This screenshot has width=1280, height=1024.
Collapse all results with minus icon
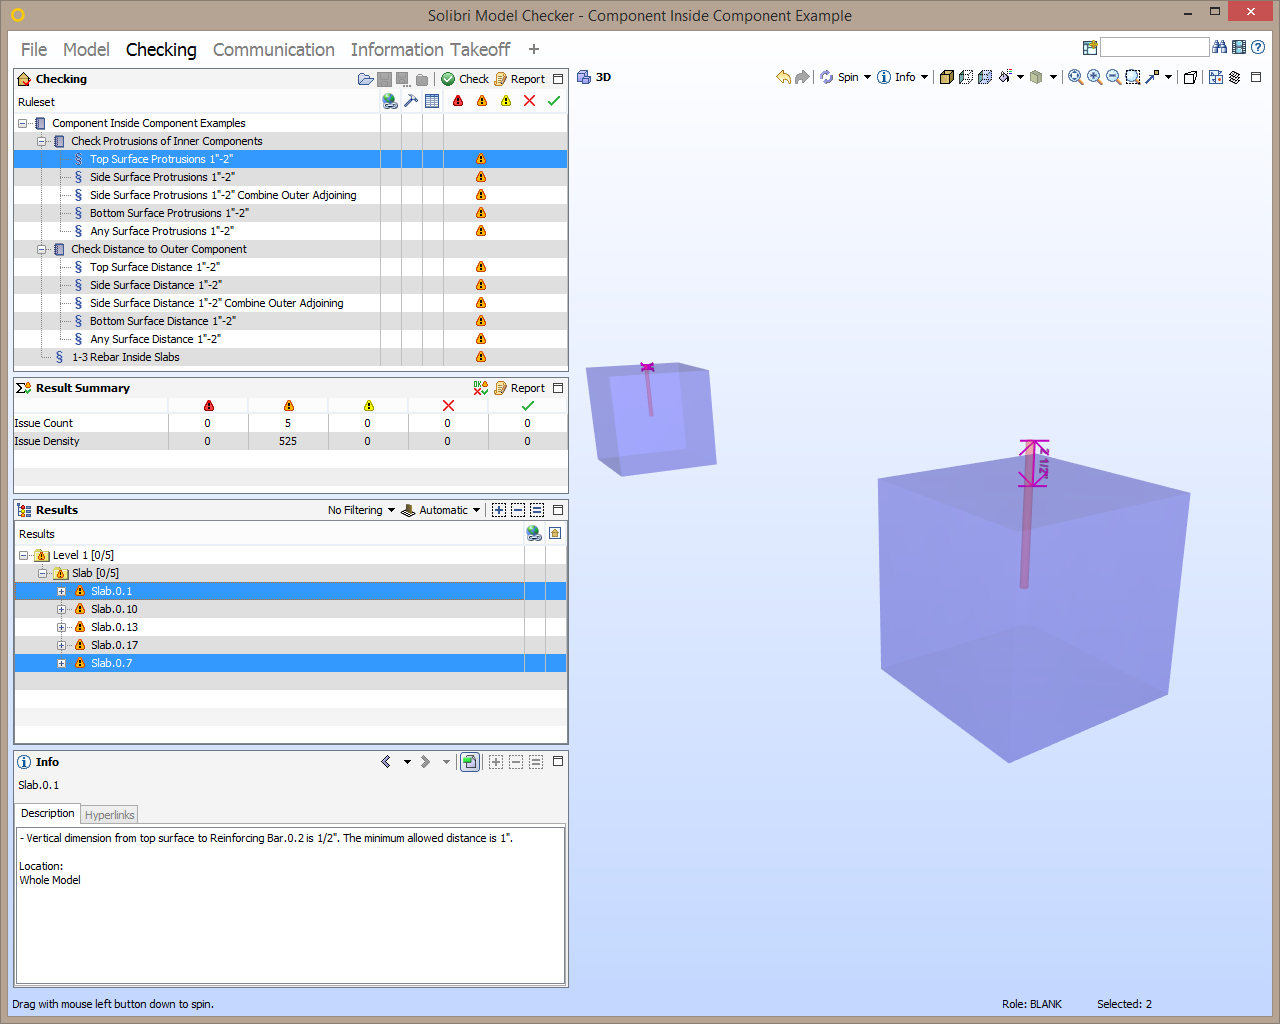(518, 510)
